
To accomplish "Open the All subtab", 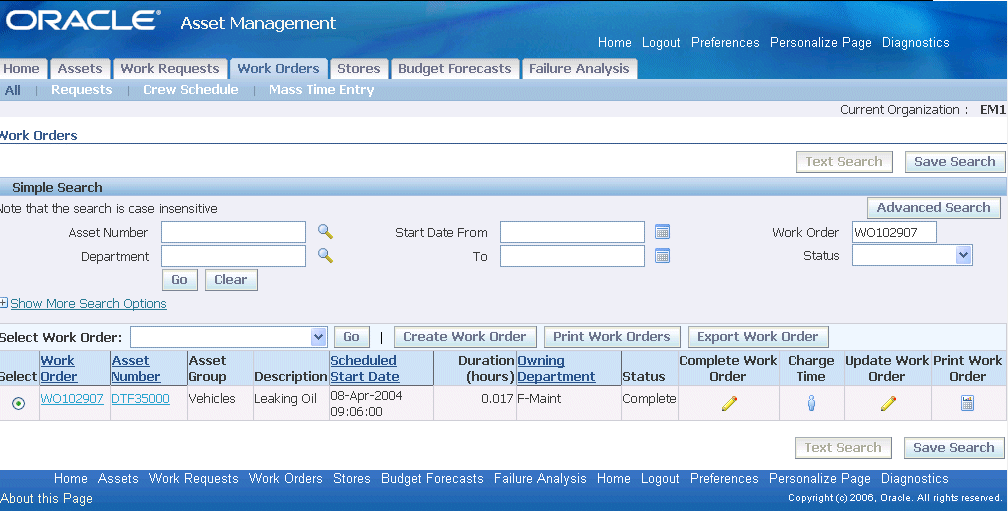I will pyautogui.click(x=13, y=90).
